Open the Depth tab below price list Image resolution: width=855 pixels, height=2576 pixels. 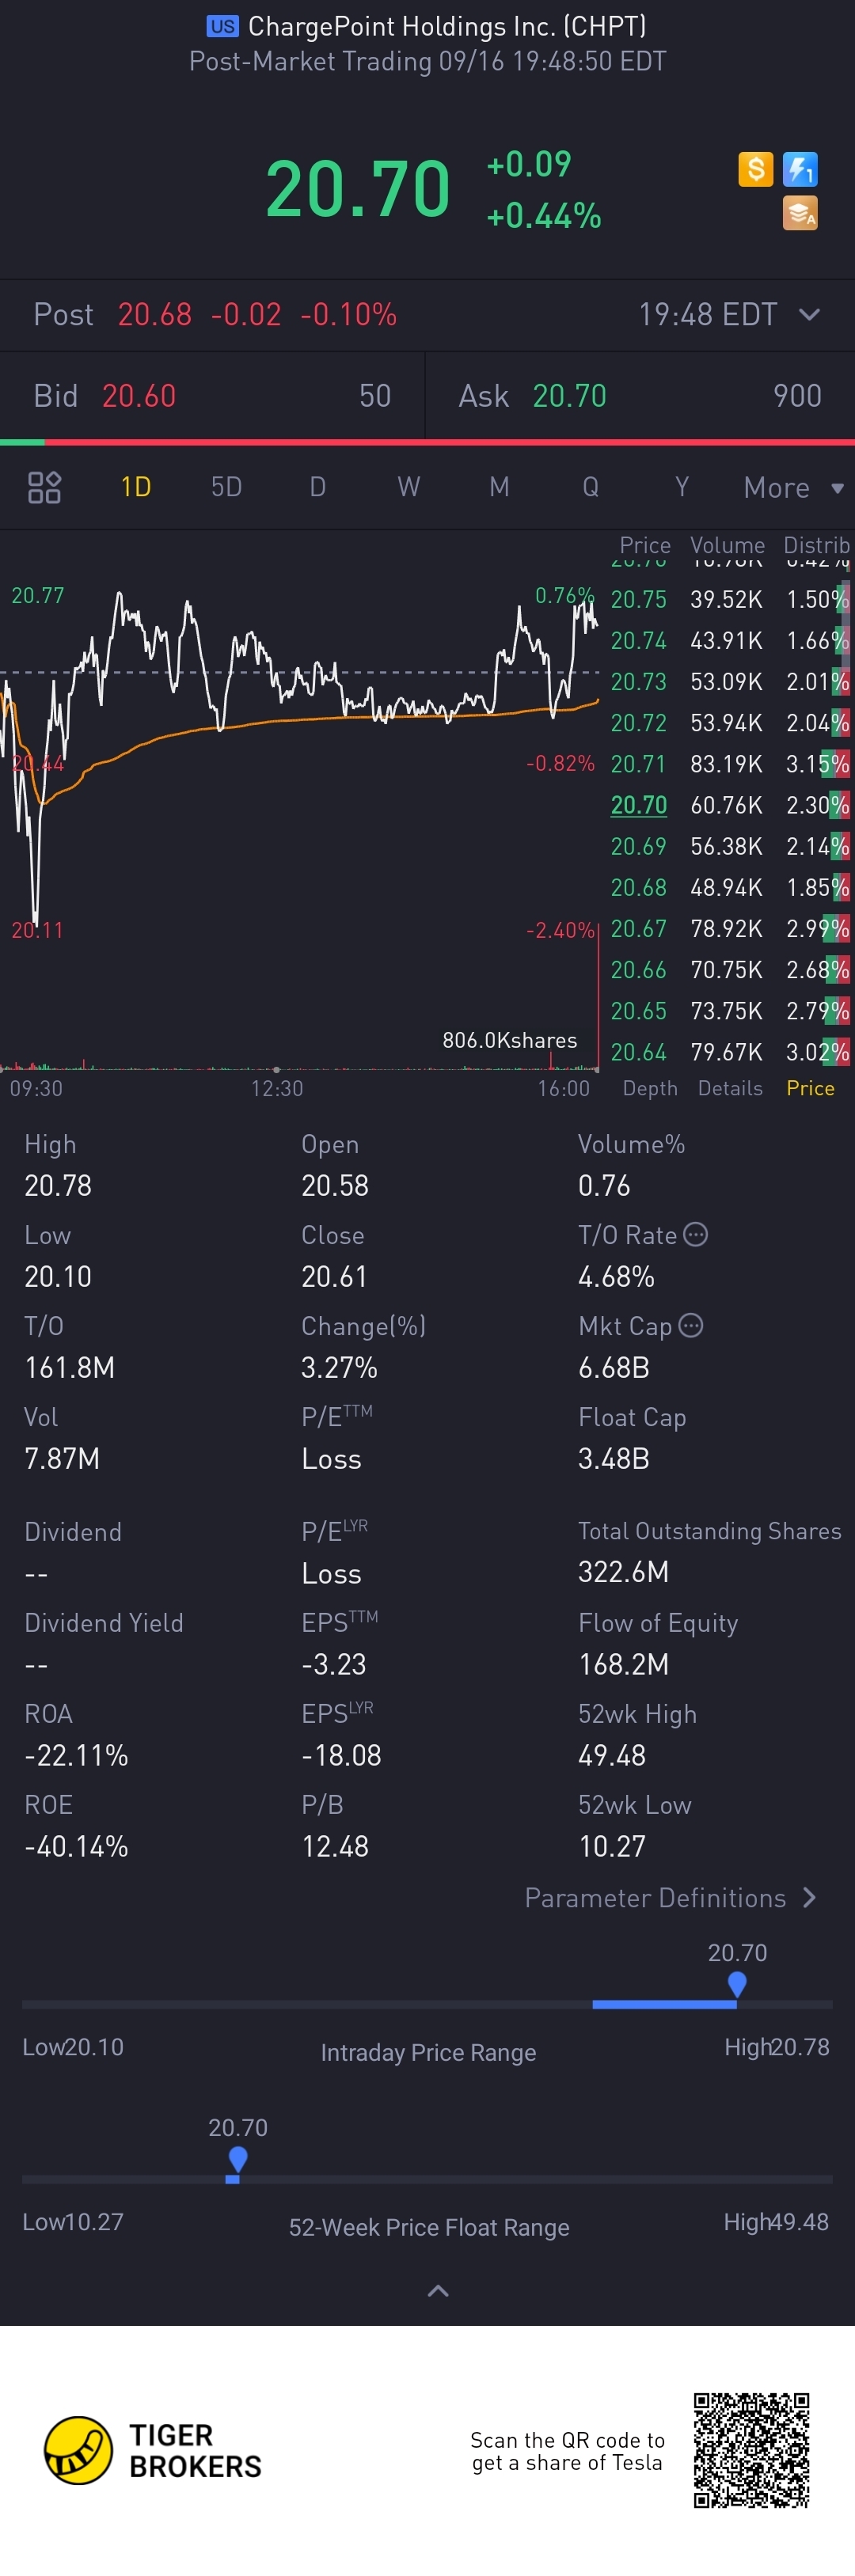pos(650,1088)
